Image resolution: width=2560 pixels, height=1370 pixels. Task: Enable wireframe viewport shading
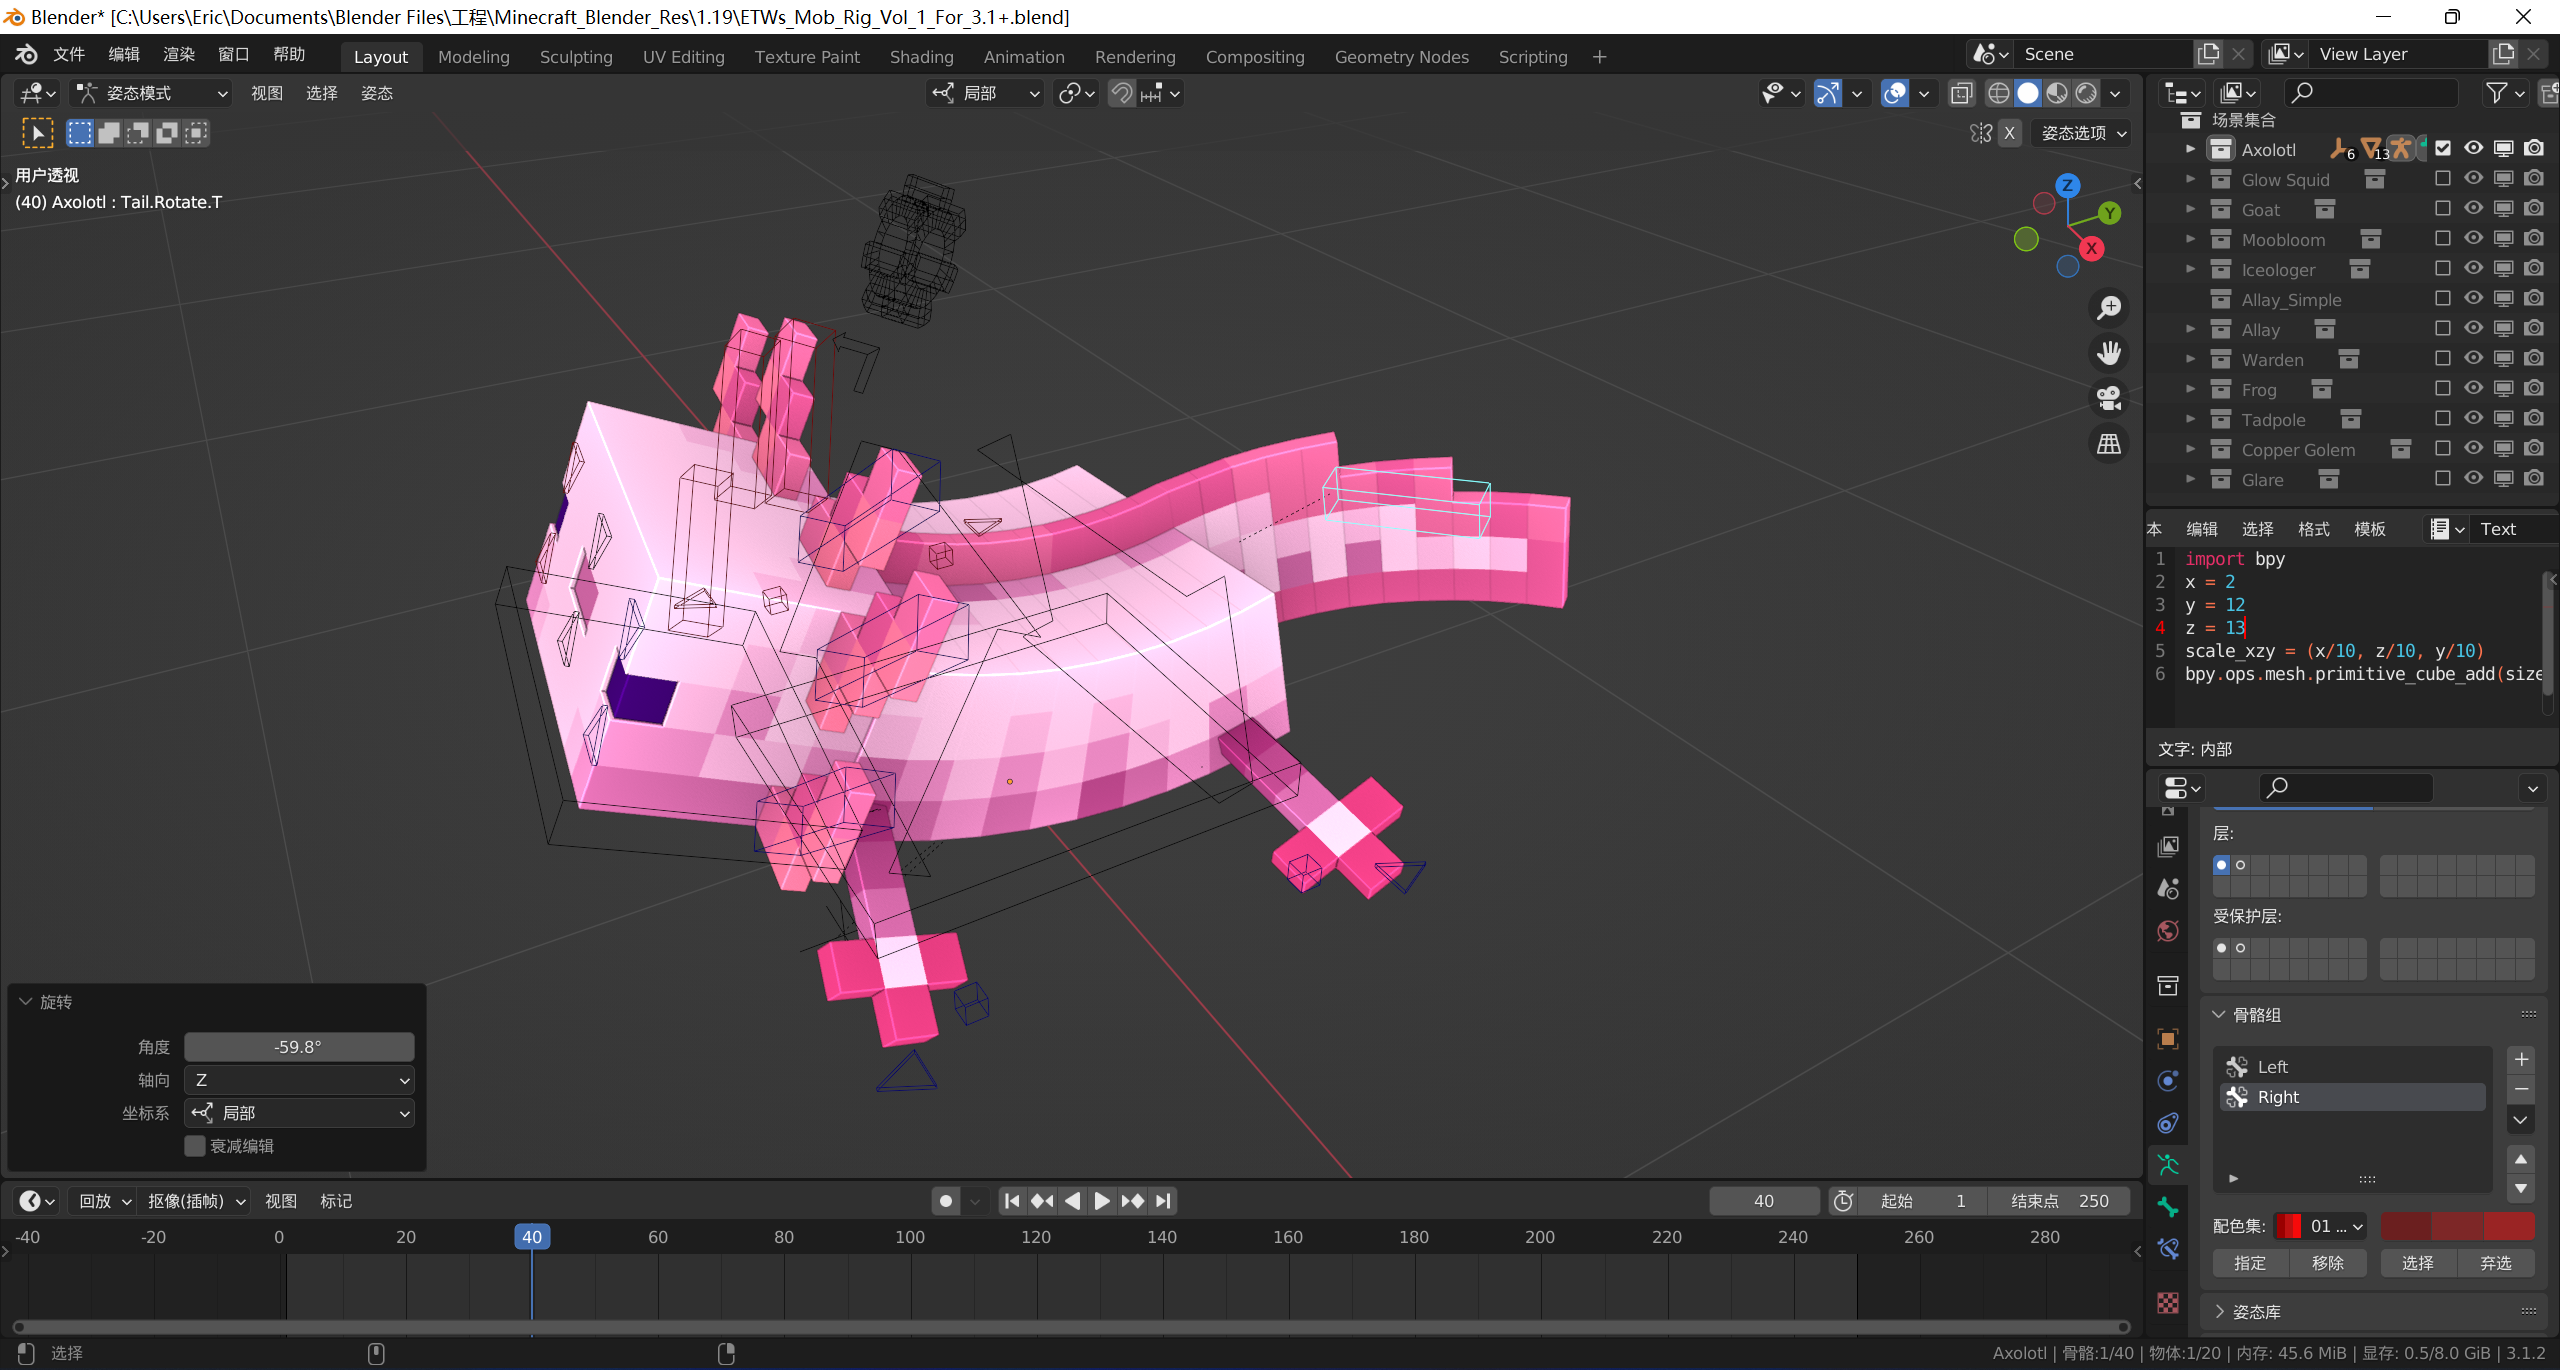point(1998,93)
